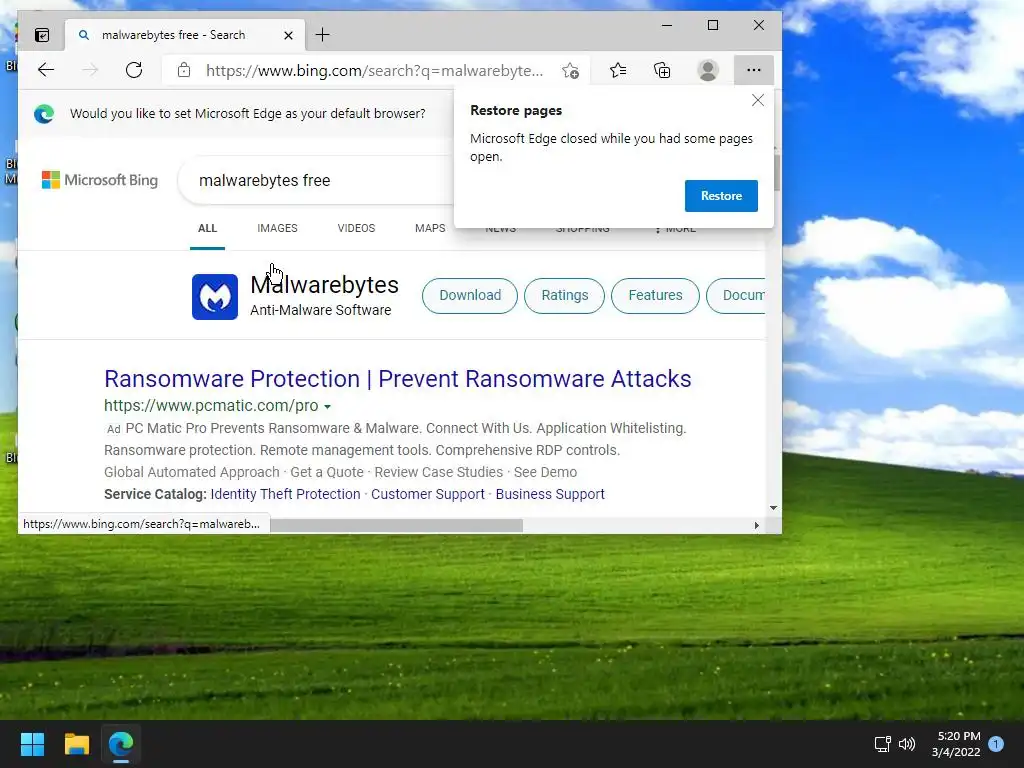Open a new tab with plus button
The height and width of the screenshot is (768, 1024).
click(x=322, y=35)
